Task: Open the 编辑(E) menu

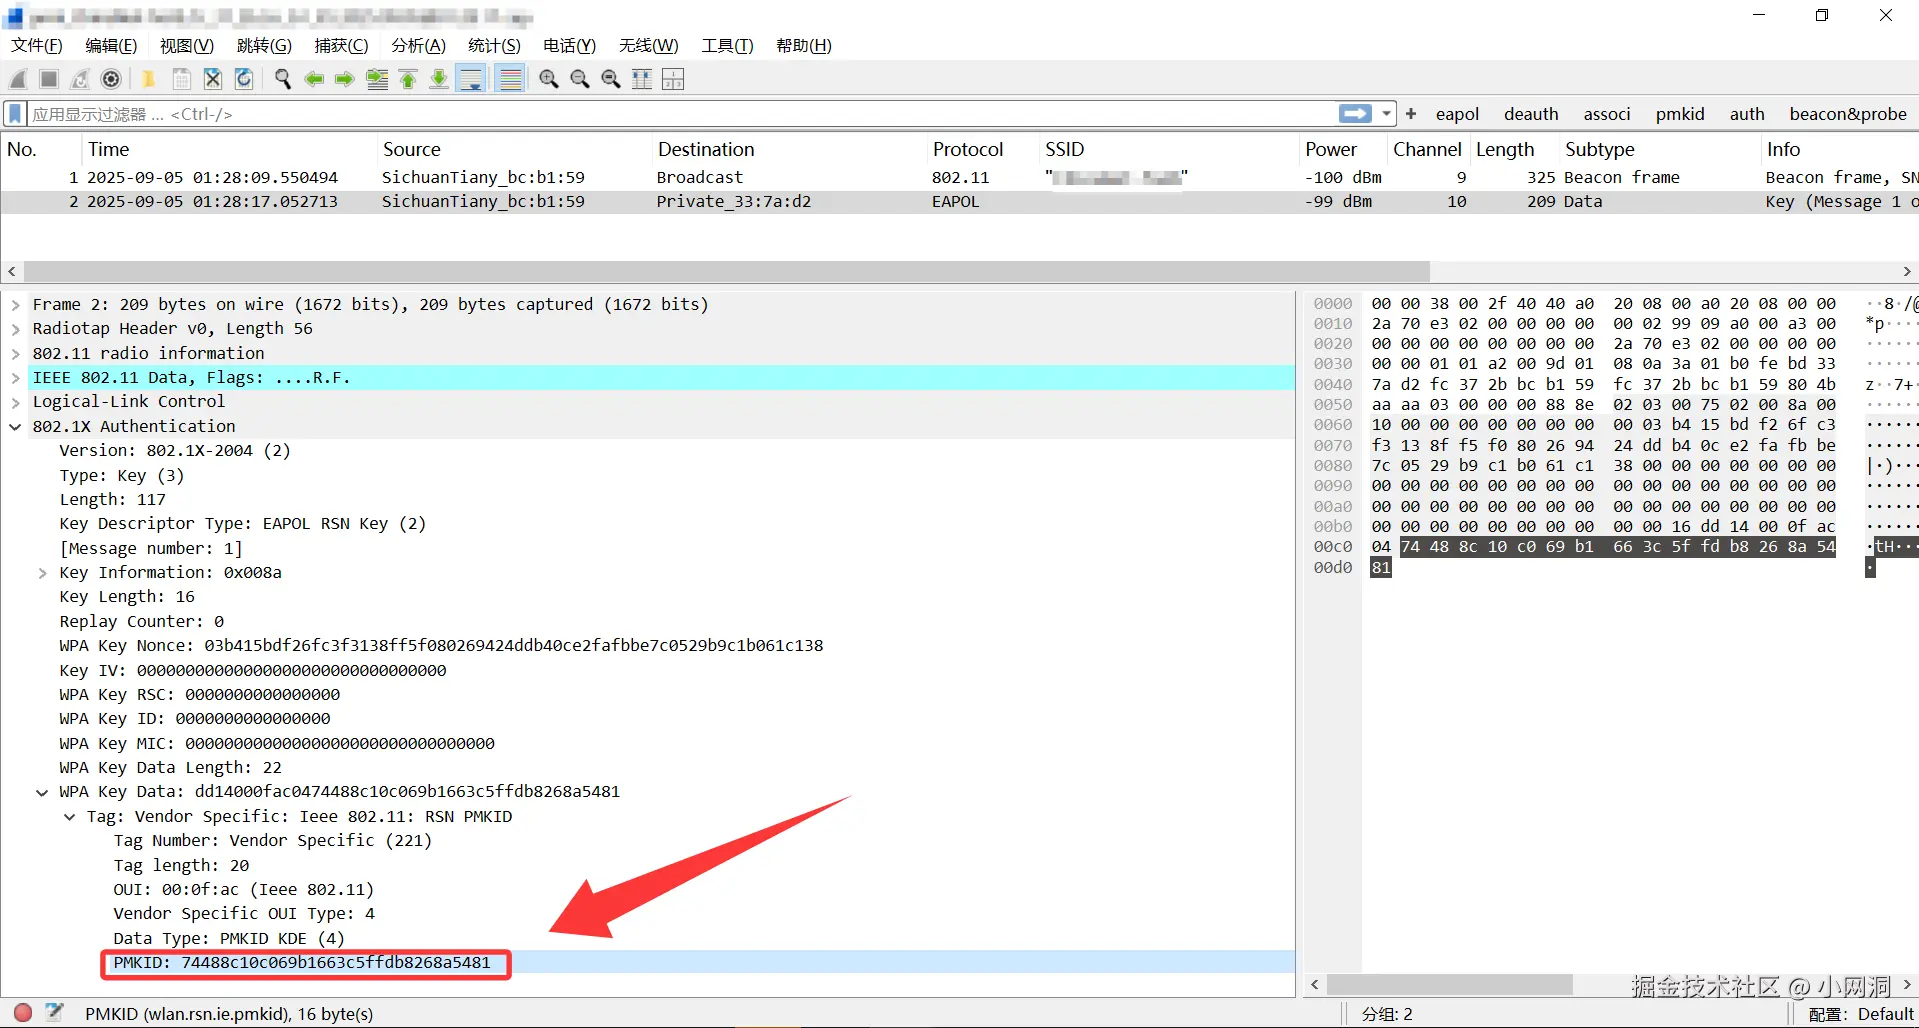Action: (x=111, y=45)
